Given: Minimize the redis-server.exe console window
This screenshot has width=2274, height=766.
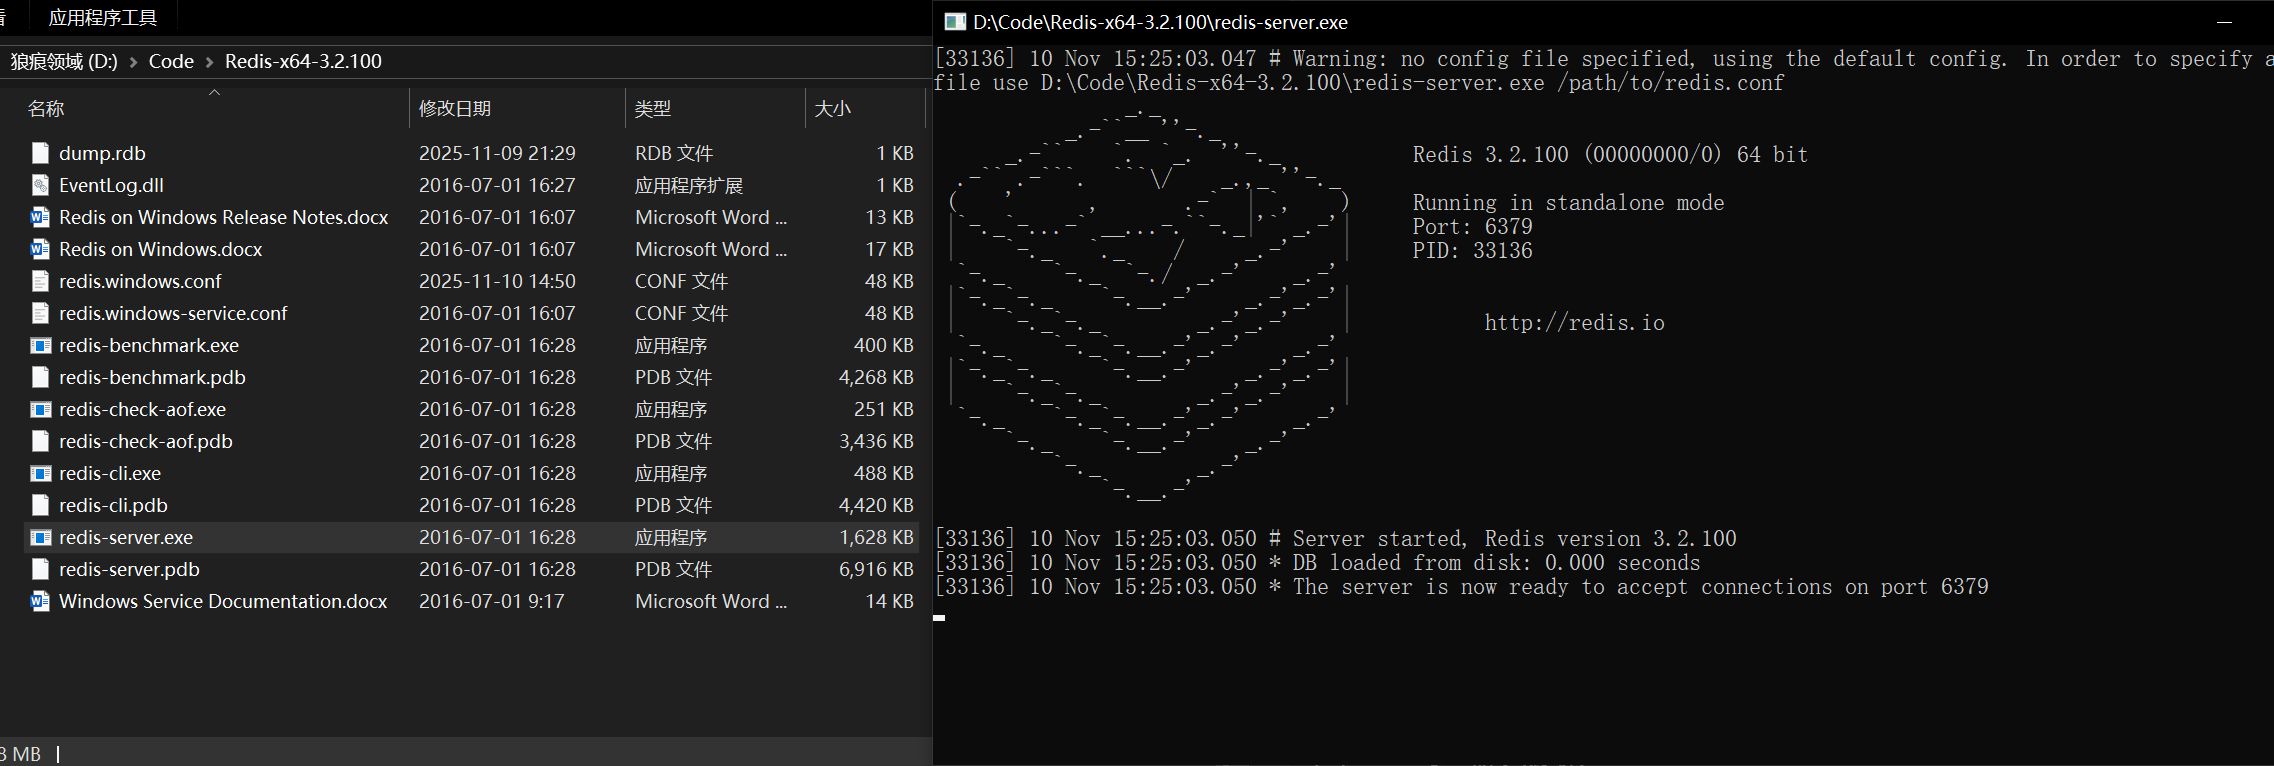Looking at the screenshot, I should [x=2225, y=22].
